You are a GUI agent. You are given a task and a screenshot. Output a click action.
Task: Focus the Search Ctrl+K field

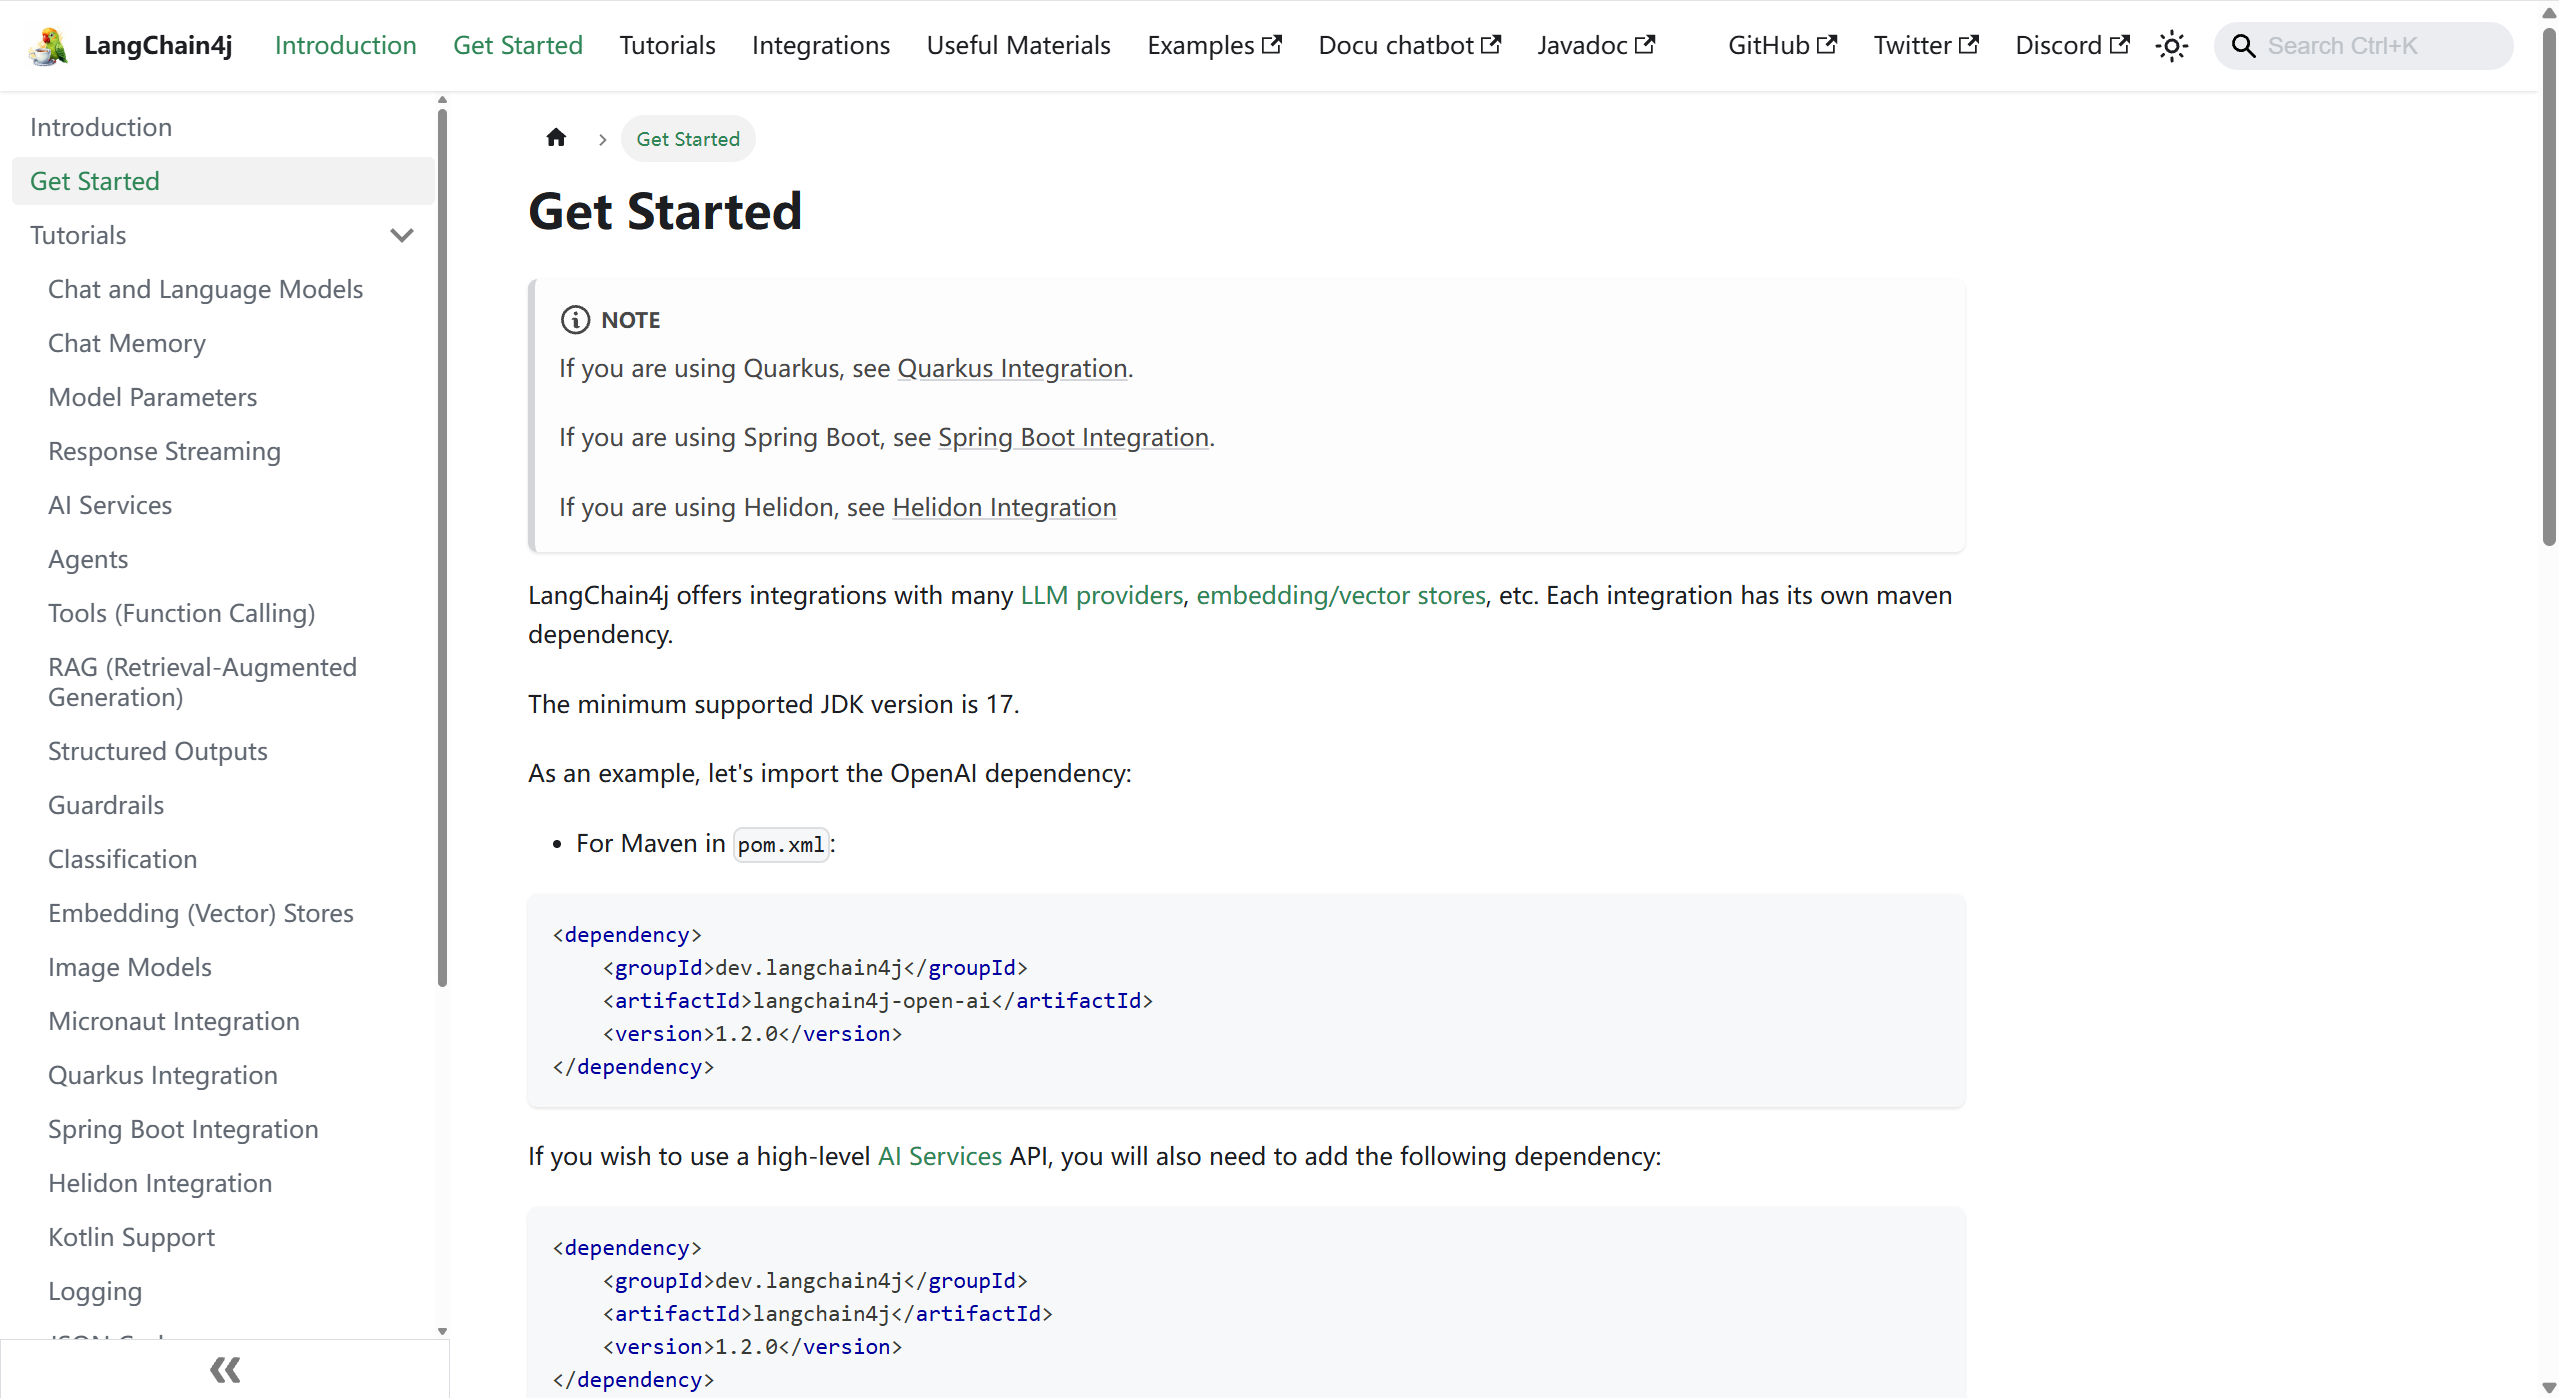pos(2363,46)
